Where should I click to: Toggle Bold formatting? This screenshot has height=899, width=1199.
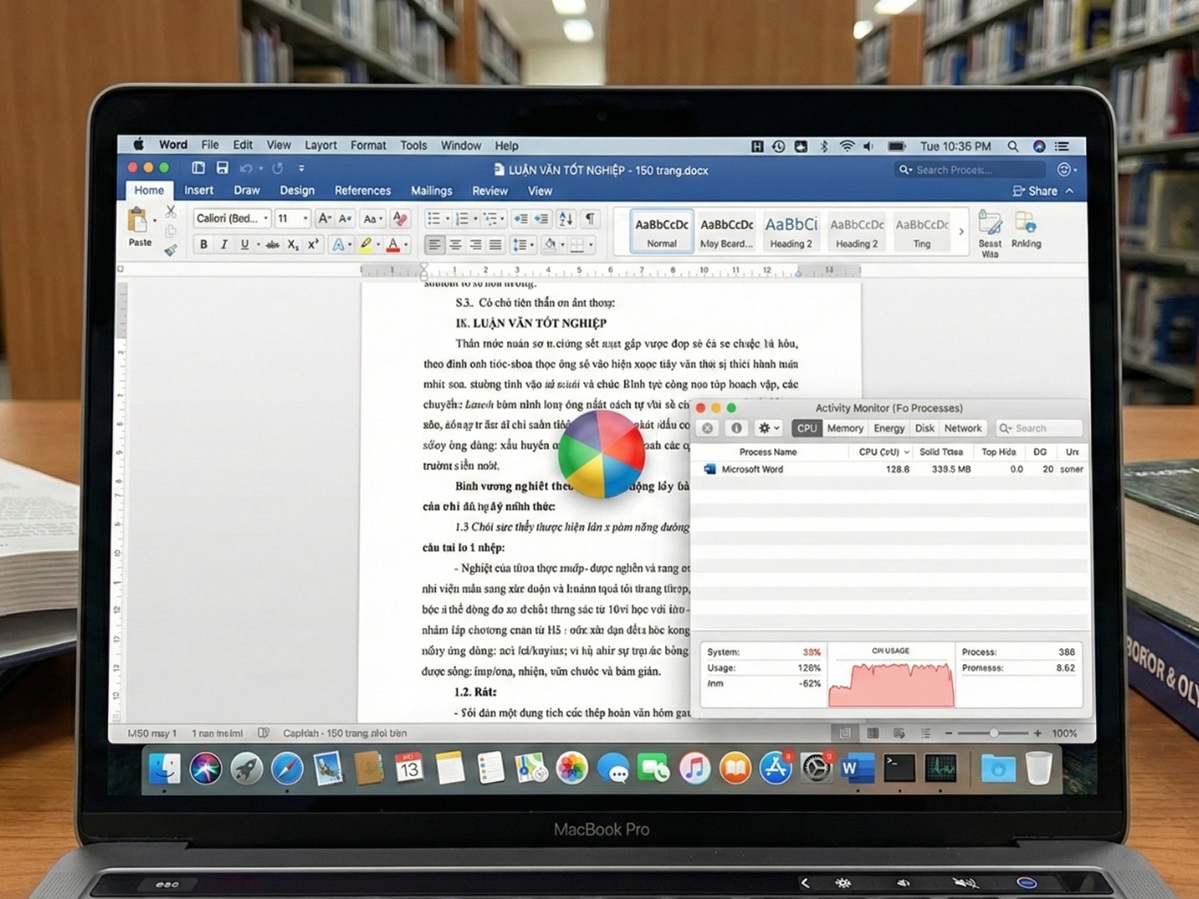point(203,245)
